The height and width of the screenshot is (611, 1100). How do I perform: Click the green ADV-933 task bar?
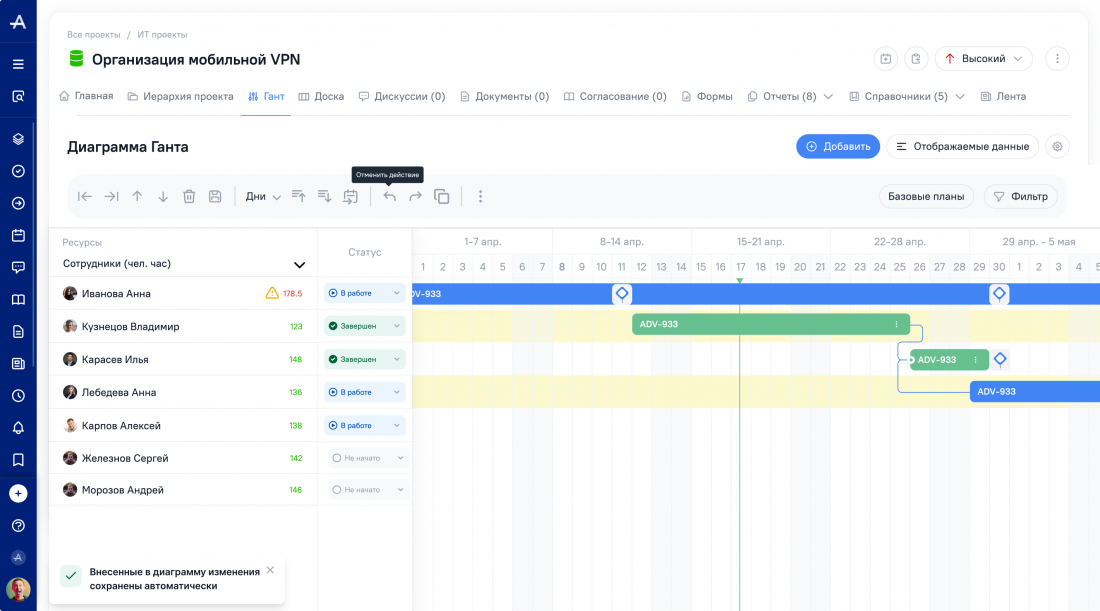tap(760, 324)
